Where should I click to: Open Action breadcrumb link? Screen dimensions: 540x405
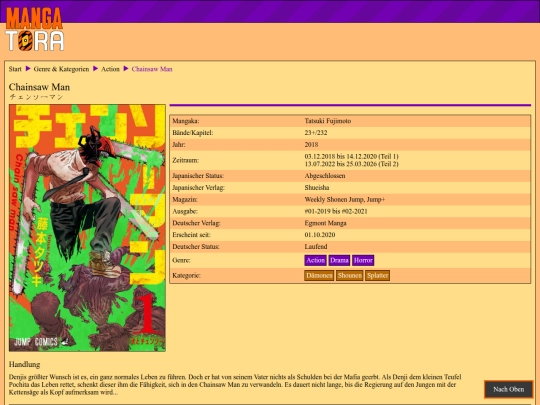[110, 69]
